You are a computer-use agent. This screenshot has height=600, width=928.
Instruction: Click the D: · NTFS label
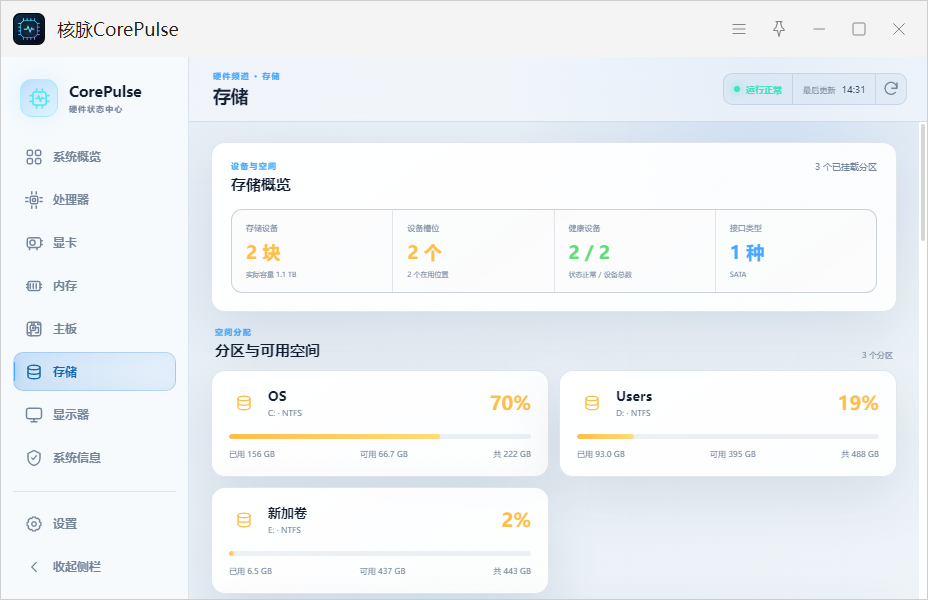633,413
